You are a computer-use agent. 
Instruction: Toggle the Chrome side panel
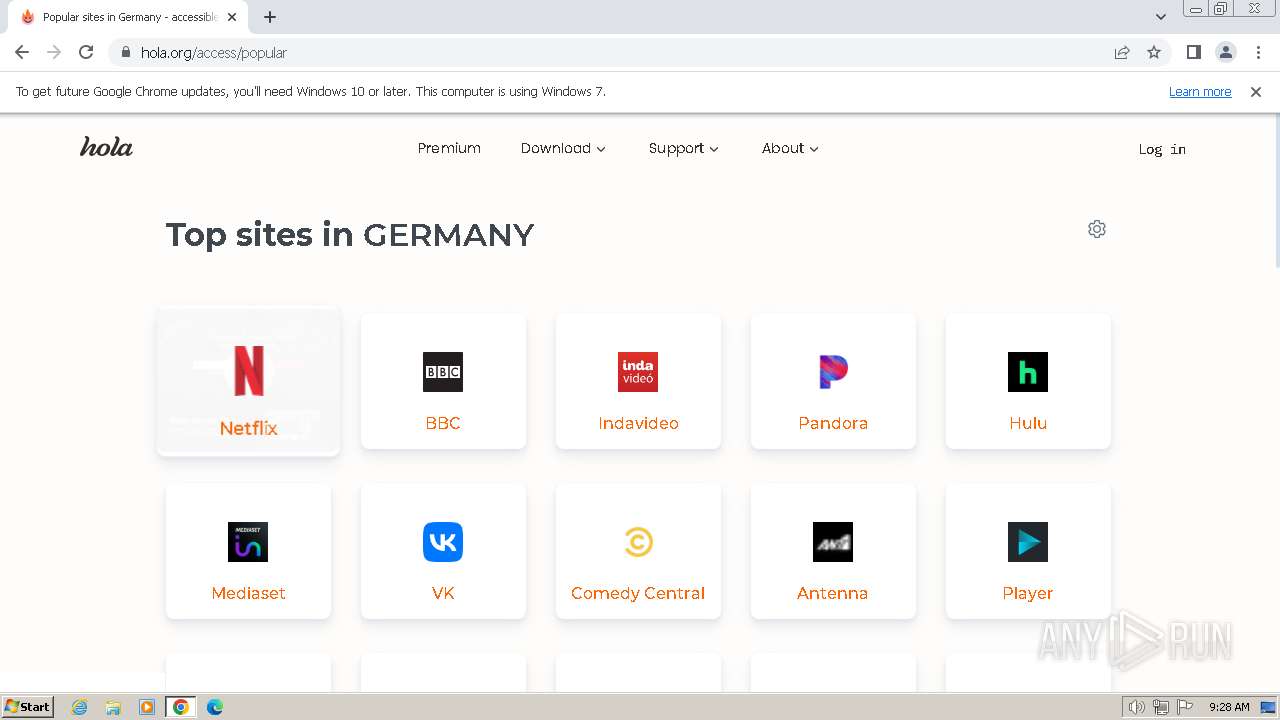click(1193, 52)
